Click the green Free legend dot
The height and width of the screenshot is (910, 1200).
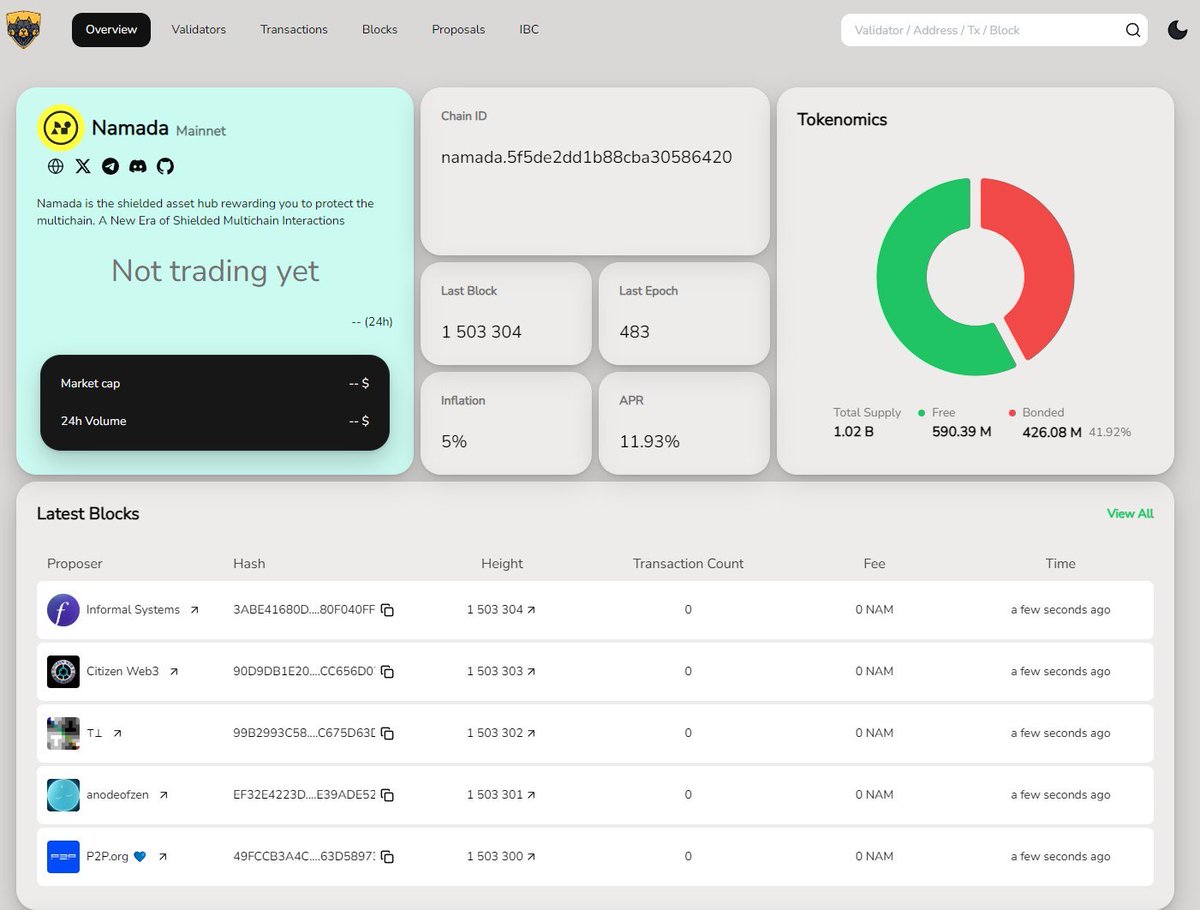[x=921, y=413]
